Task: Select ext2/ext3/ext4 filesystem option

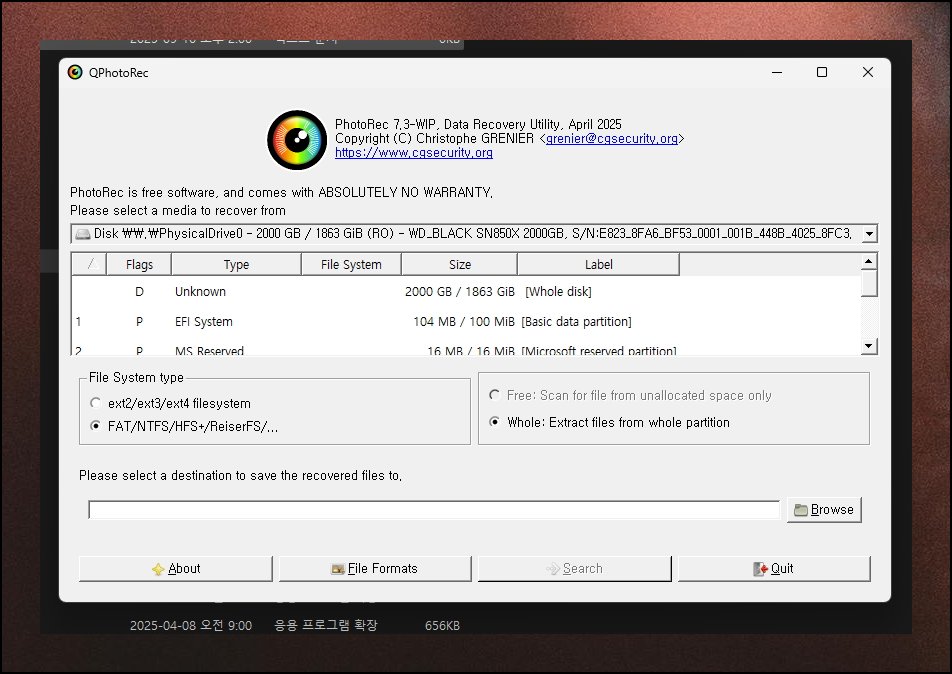Action: pos(171,403)
